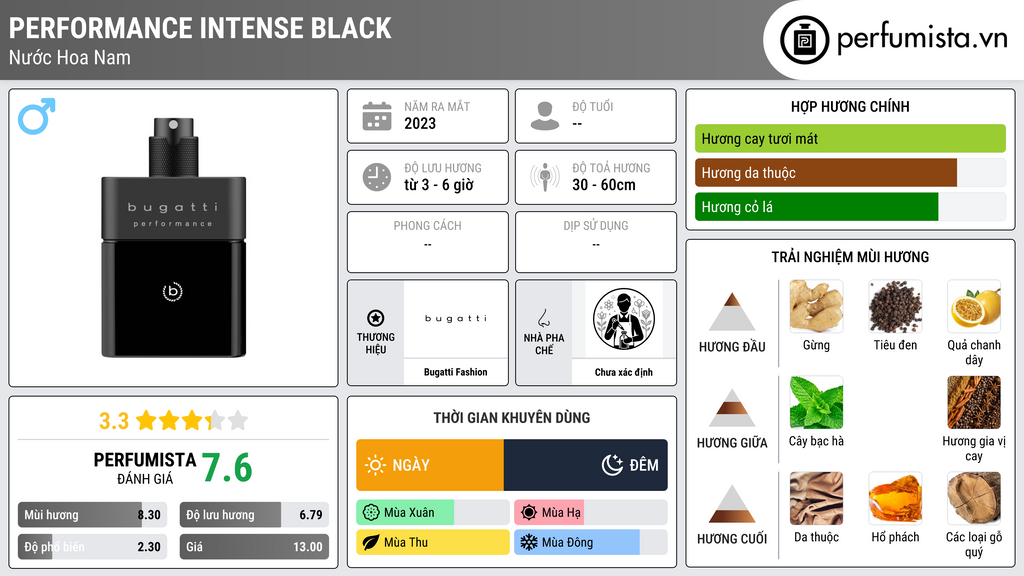The height and width of the screenshot is (576, 1024).
Task: Click the Hương cay tươi mát accord bar
Action: click(x=850, y=138)
